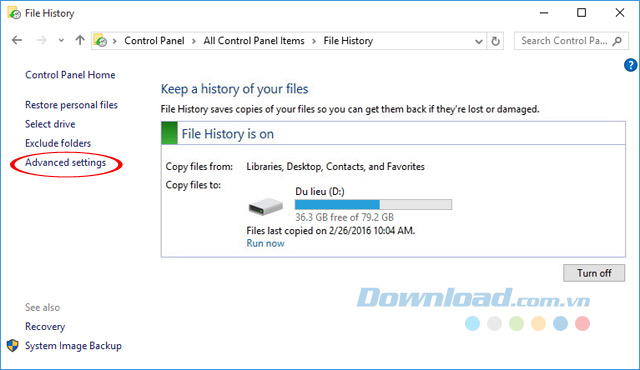Click the Turn off button
The image size is (640, 370).
pos(594,273)
